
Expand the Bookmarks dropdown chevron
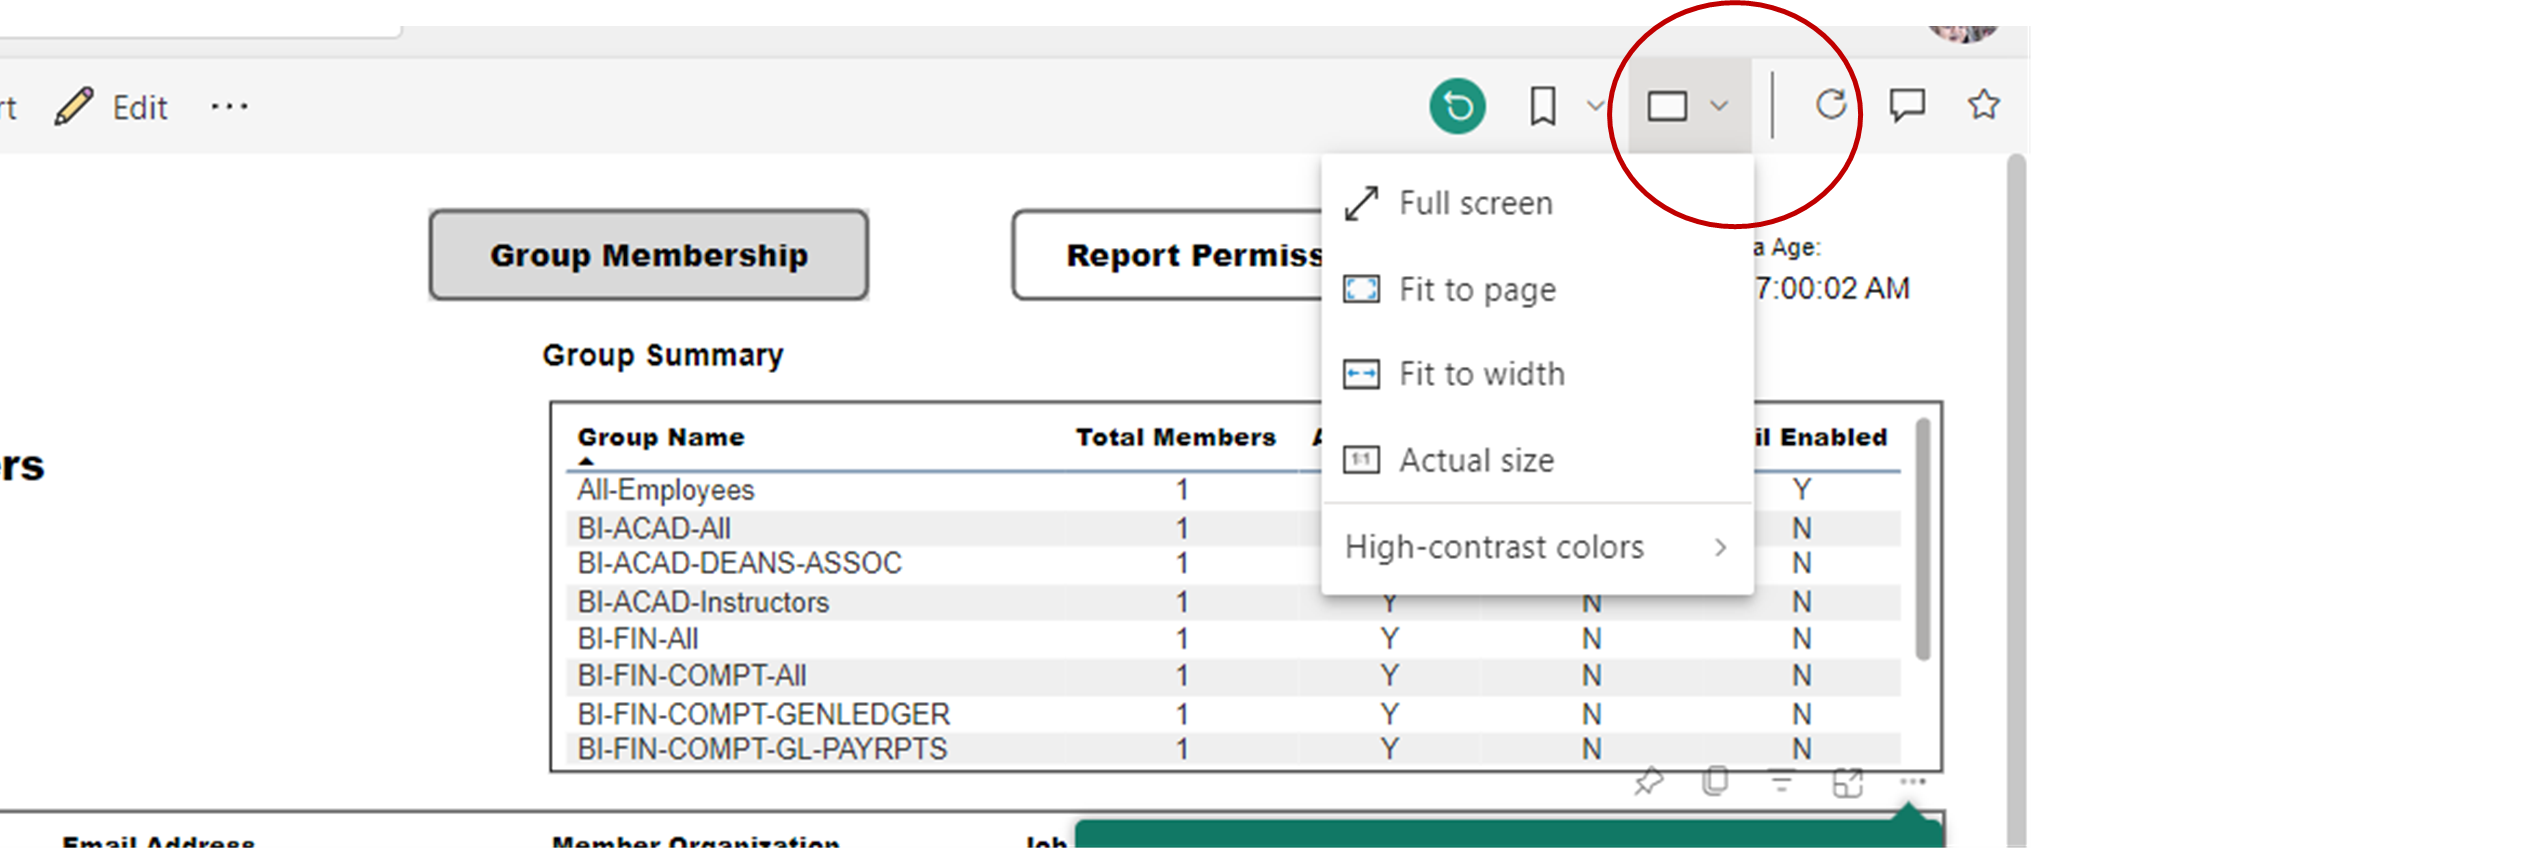(x=1595, y=106)
